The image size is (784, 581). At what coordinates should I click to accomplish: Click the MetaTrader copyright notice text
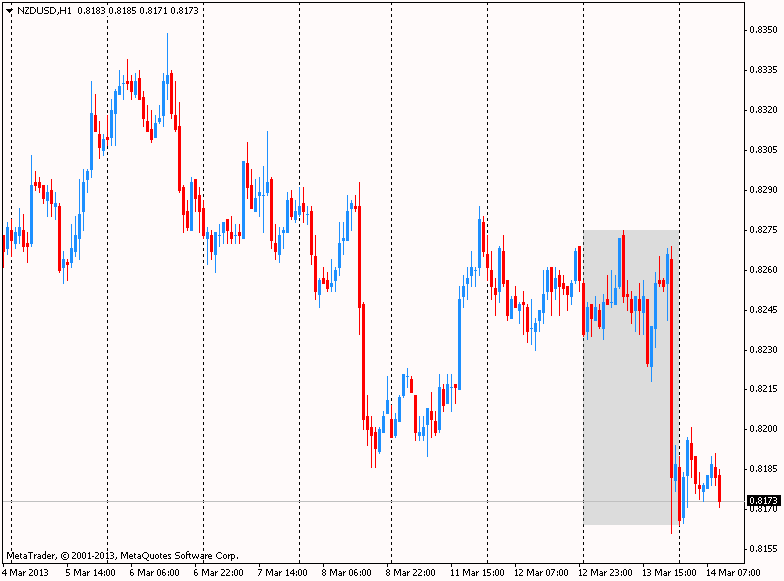point(122,556)
